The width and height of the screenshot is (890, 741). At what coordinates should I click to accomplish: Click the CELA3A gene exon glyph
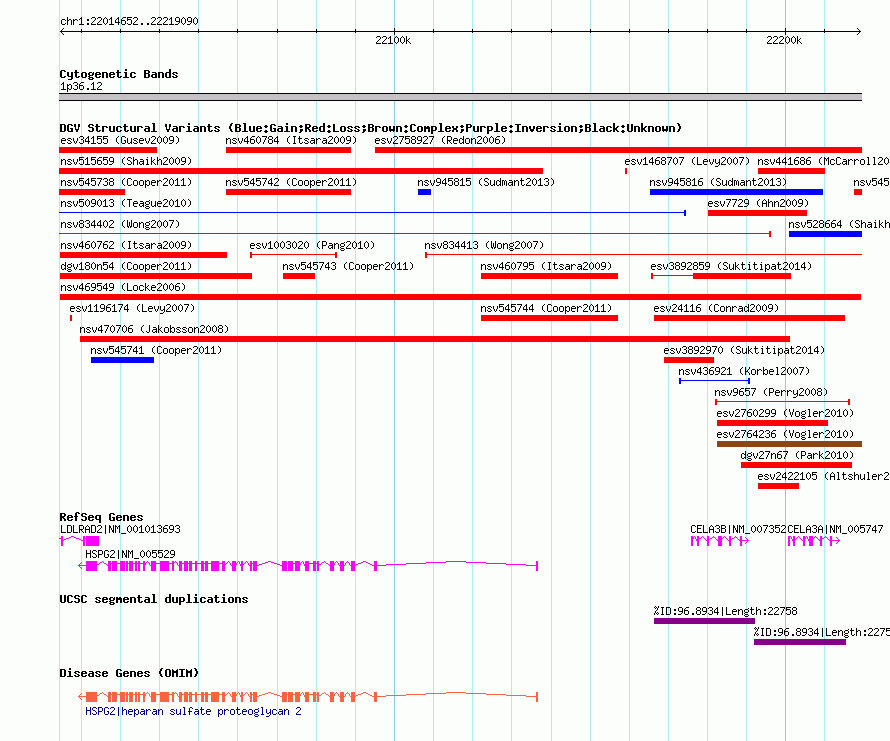pyautogui.click(x=814, y=541)
